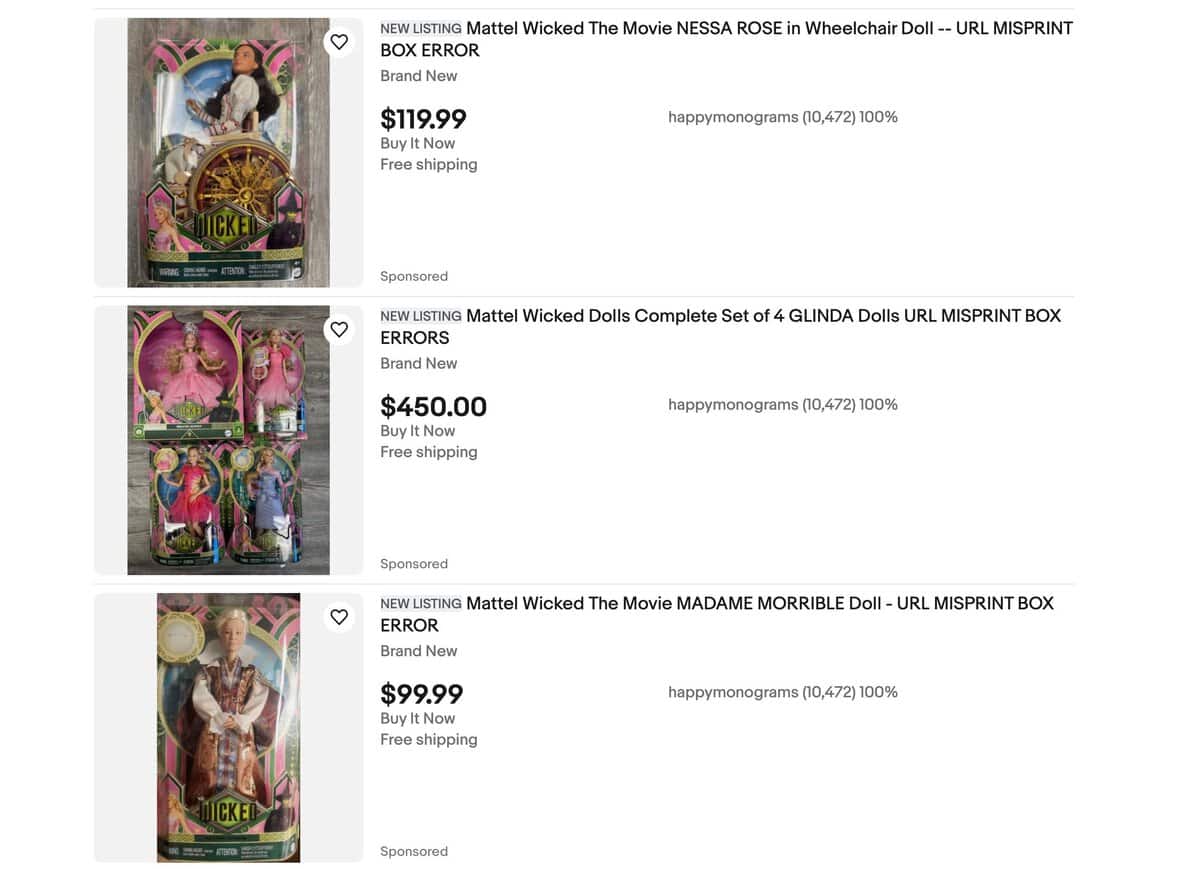The height and width of the screenshot is (869, 1200).
Task: Click the Madame Morrible doll thumbnail image
Action: point(228,728)
